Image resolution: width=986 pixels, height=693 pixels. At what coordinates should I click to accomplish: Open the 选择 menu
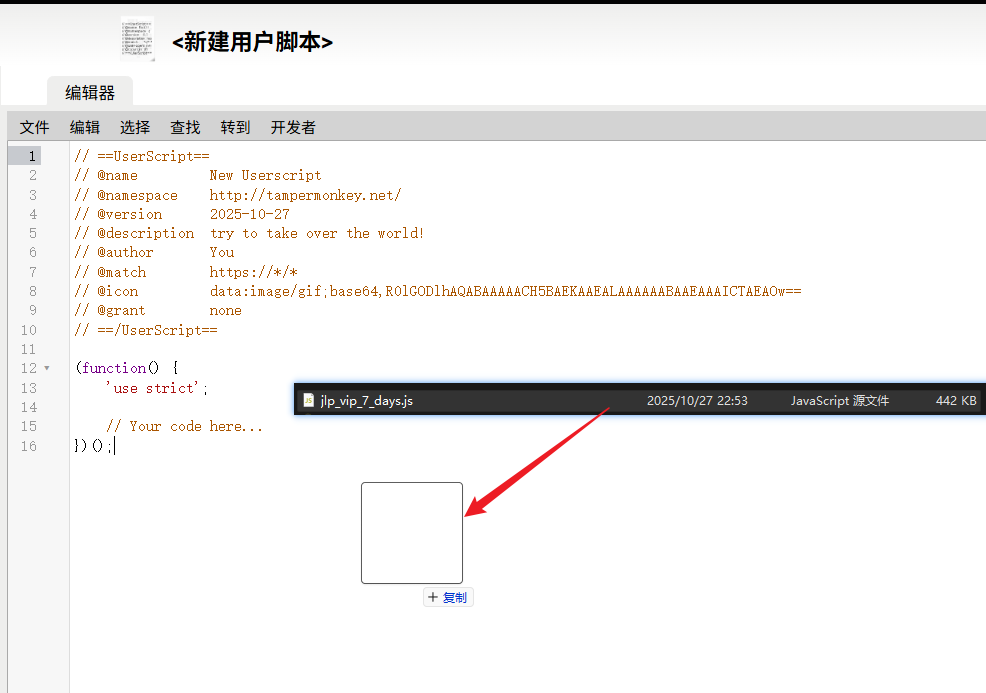coord(135,127)
